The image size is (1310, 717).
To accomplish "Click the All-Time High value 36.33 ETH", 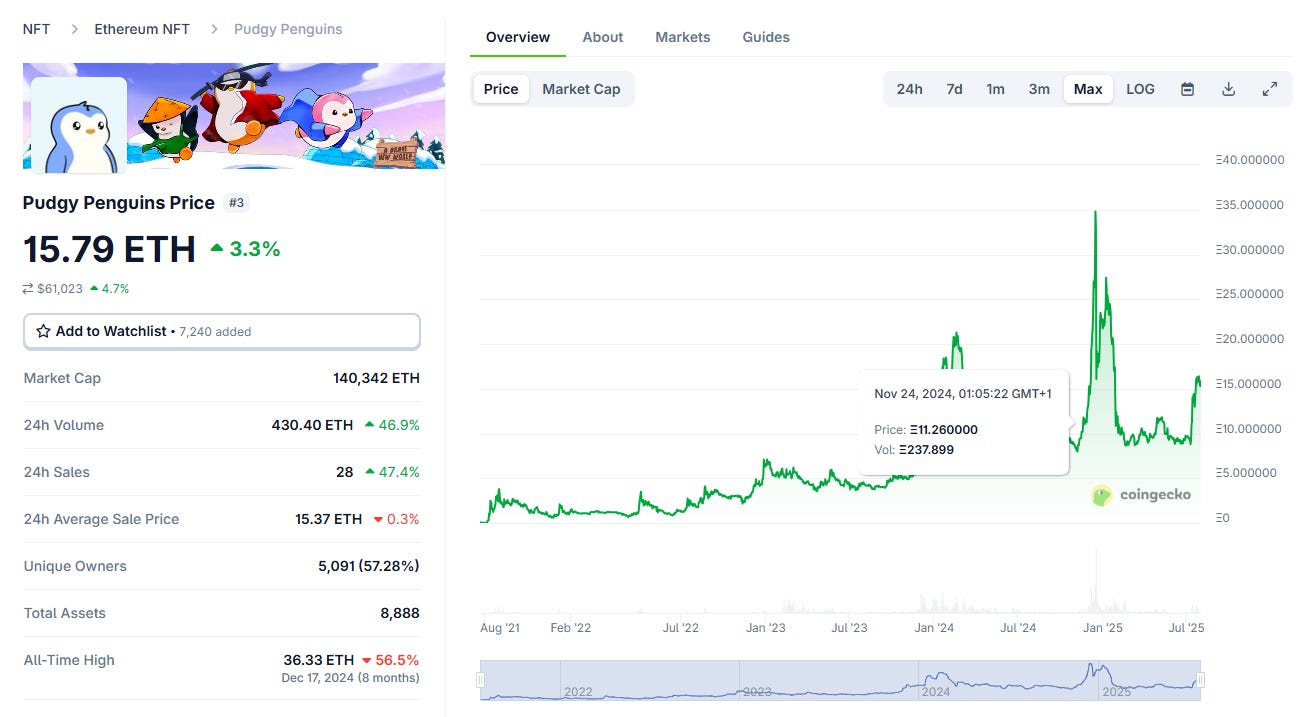I will coord(319,660).
